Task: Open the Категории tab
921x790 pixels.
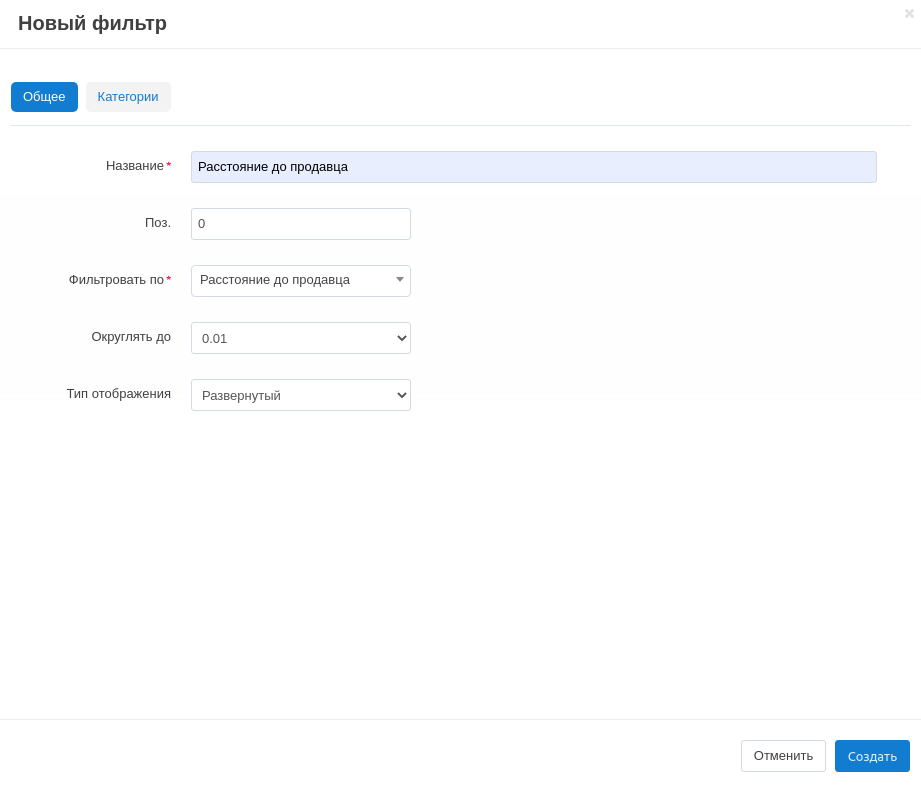Action: 128,97
